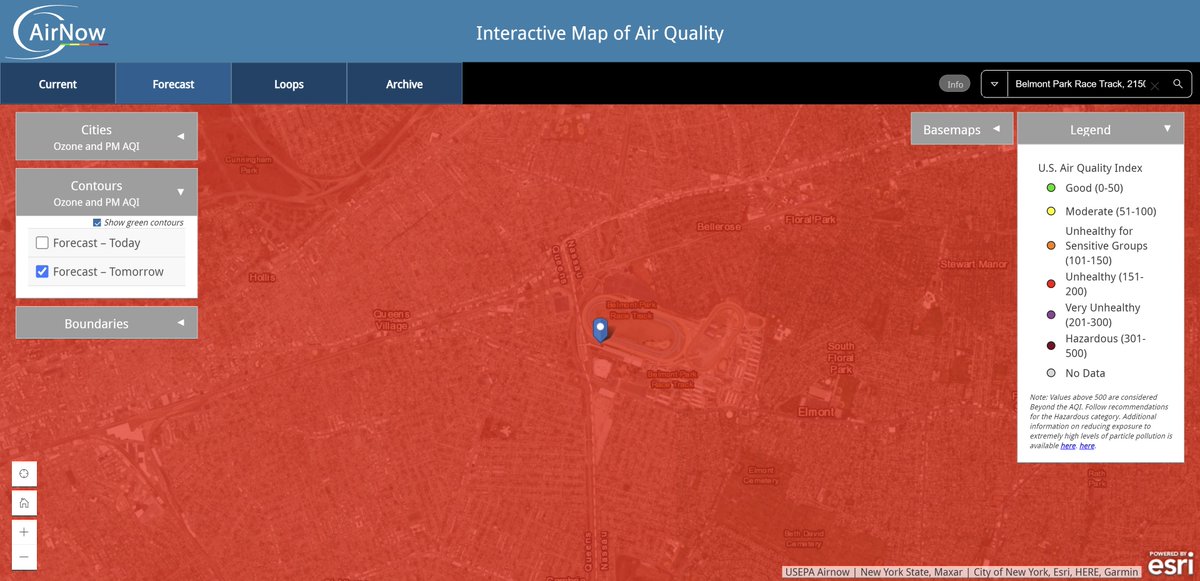Toggle Show green contours

click(97, 222)
